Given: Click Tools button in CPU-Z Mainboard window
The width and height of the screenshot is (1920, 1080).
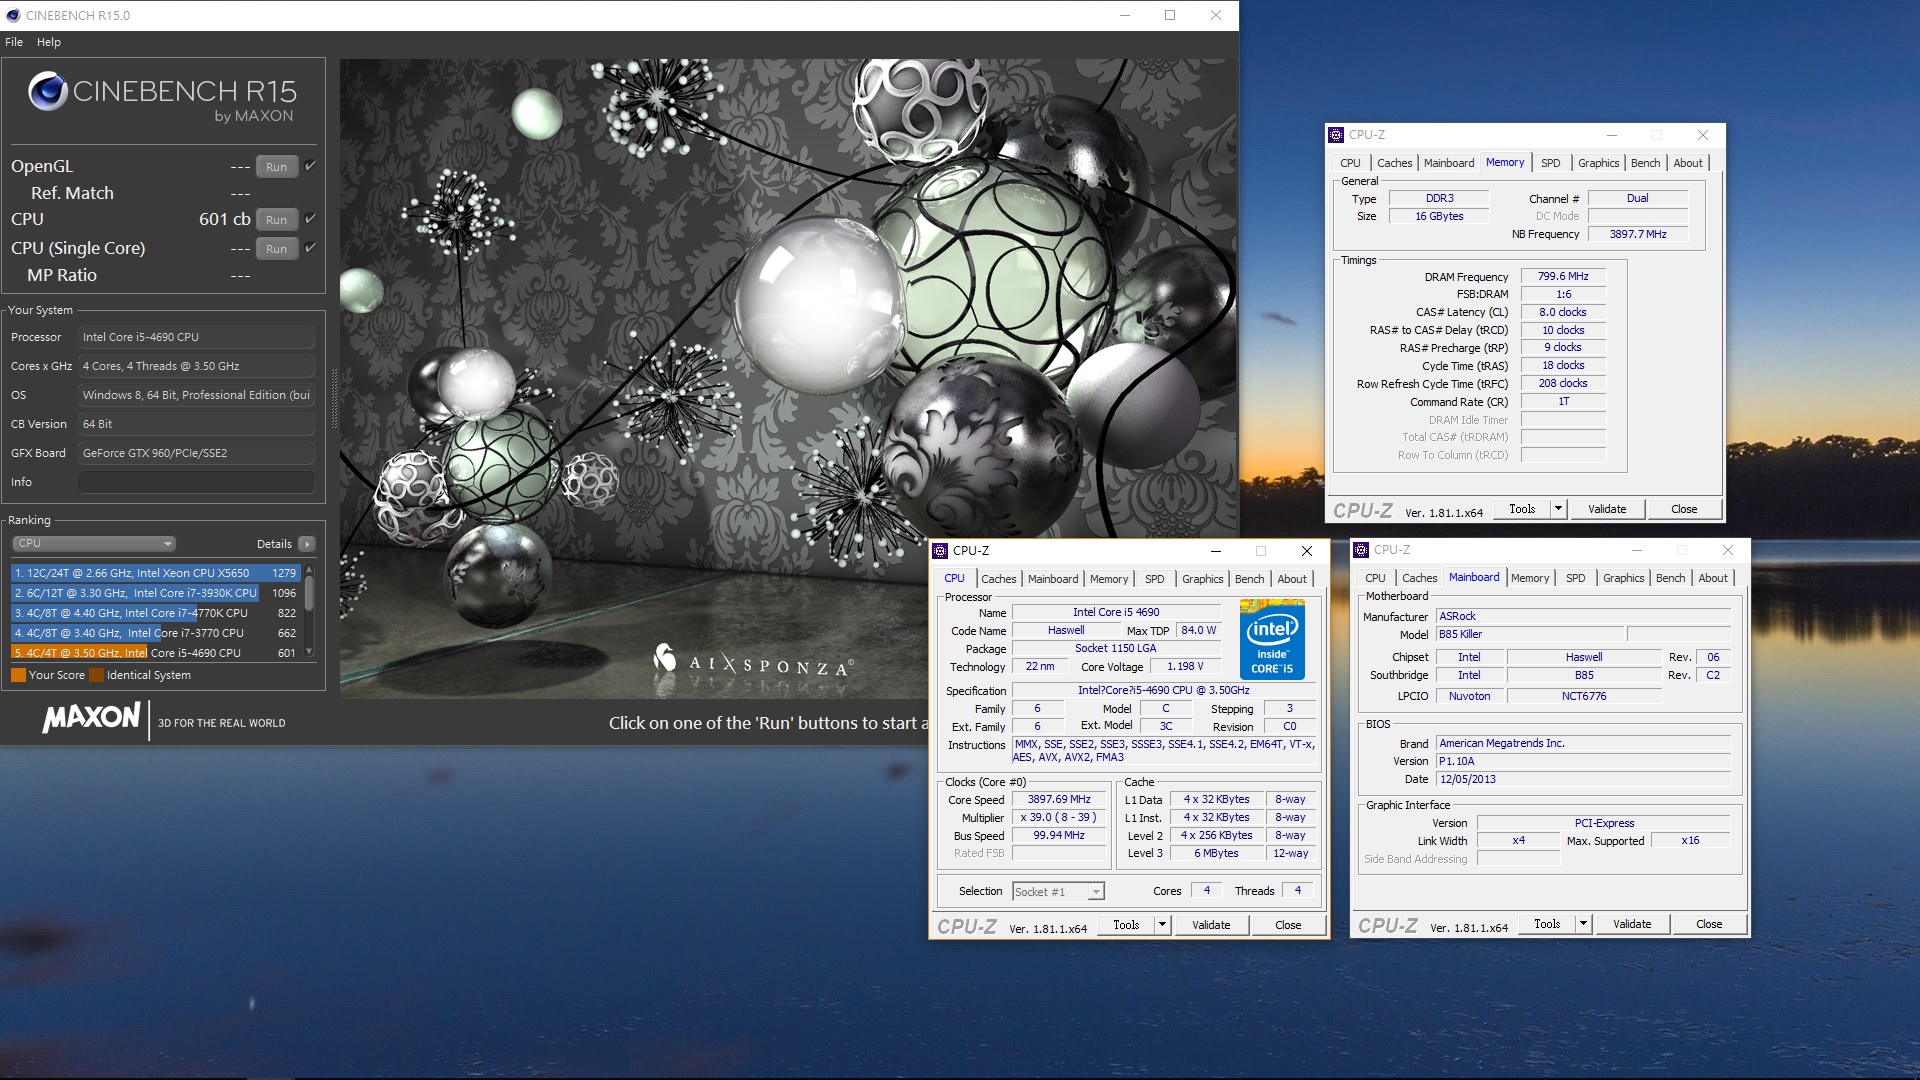Looking at the screenshot, I should pyautogui.click(x=1547, y=924).
